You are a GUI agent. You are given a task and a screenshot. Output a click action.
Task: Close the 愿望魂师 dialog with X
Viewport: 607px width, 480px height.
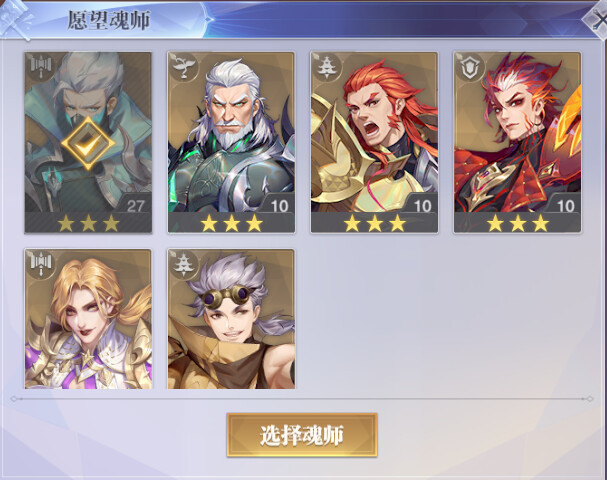pos(598,21)
